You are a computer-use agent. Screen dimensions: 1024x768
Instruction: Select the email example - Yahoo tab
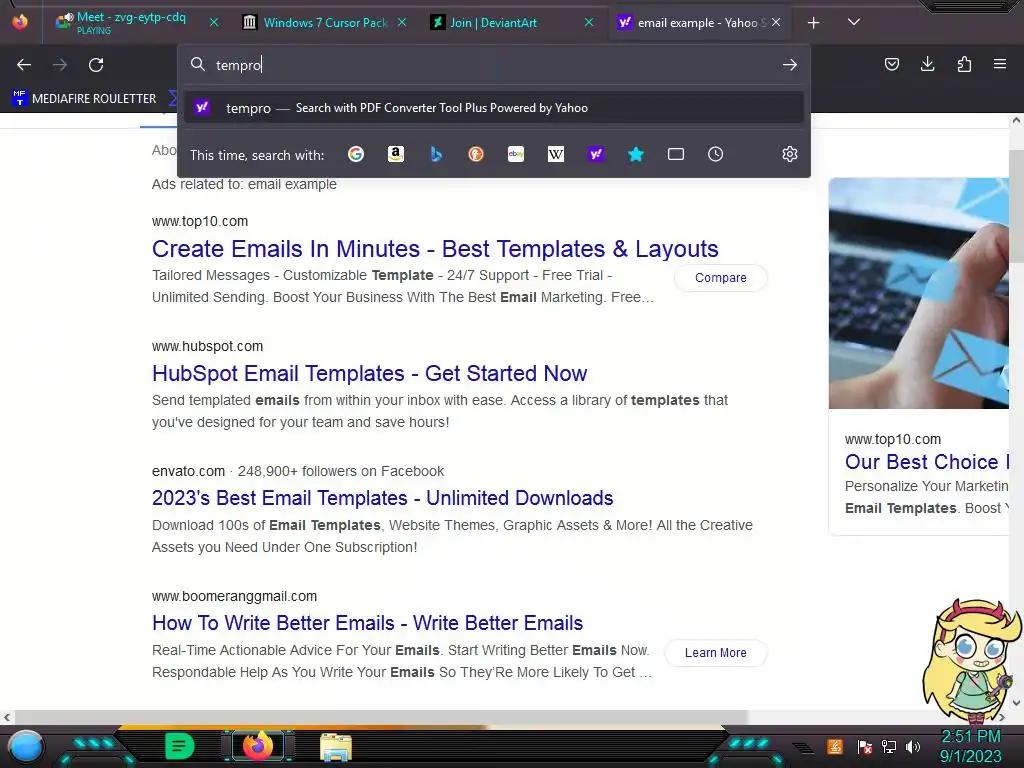click(x=699, y=22)
